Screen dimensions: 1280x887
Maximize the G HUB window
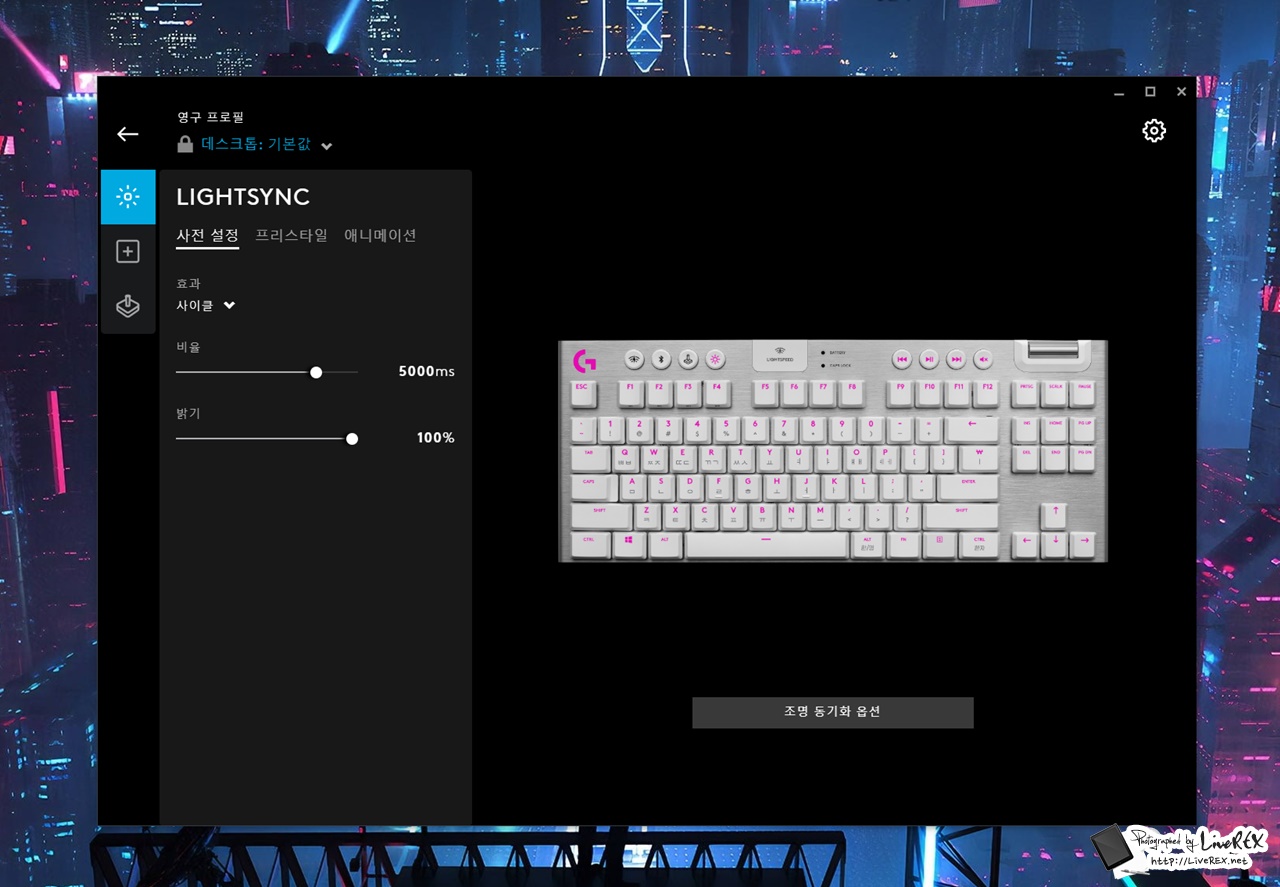pyautogui.click(x=1150, y=92)
